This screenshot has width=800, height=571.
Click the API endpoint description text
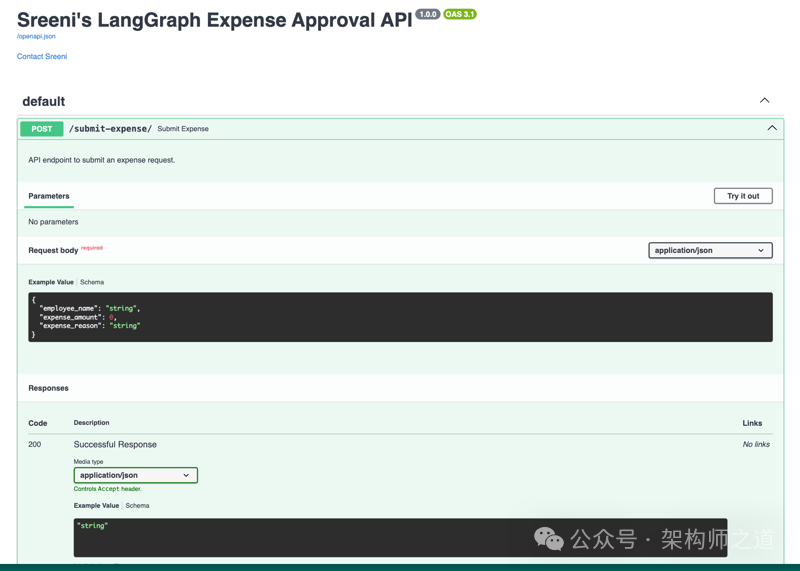102,160
